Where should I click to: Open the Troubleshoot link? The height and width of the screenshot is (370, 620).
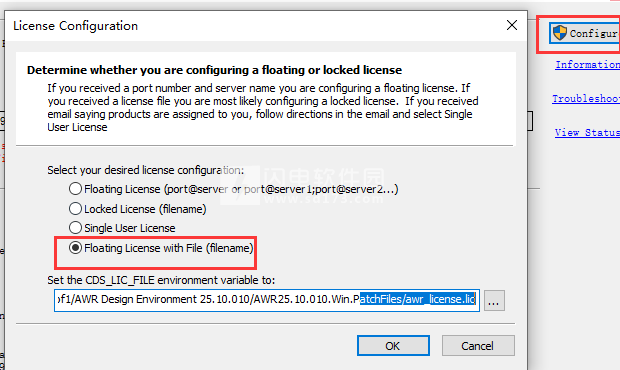[x=586, y=98]
